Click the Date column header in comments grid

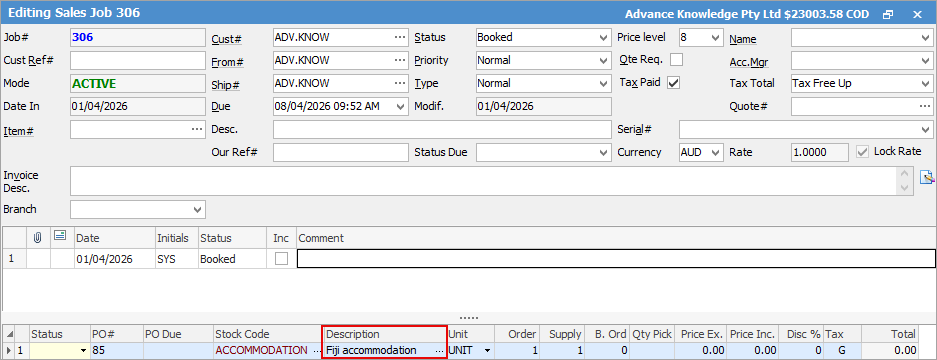[115, 238]
